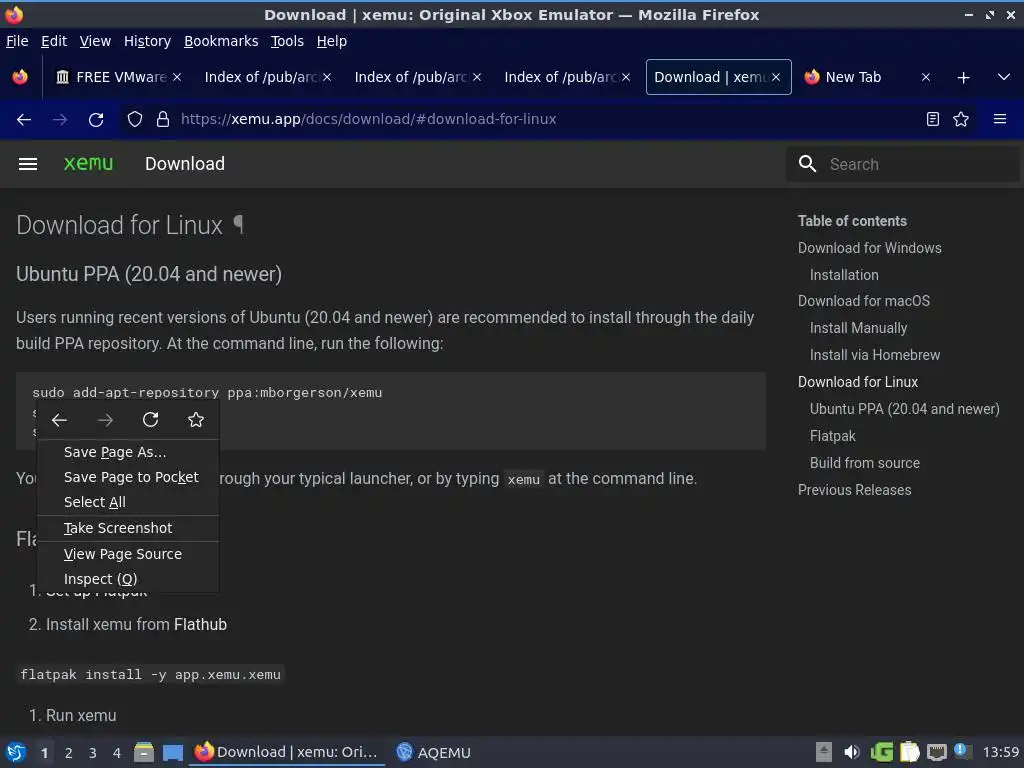Go to Download for macOS in contents

pyautogui.click(x=863, y=301)
